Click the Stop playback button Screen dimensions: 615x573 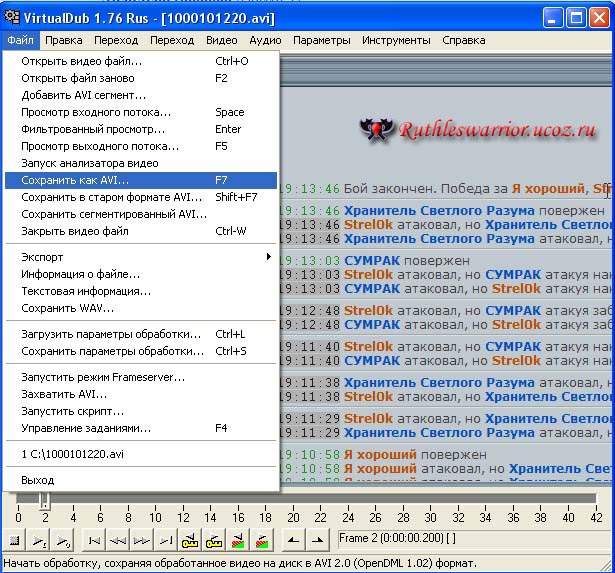click(x=15, y=541)
